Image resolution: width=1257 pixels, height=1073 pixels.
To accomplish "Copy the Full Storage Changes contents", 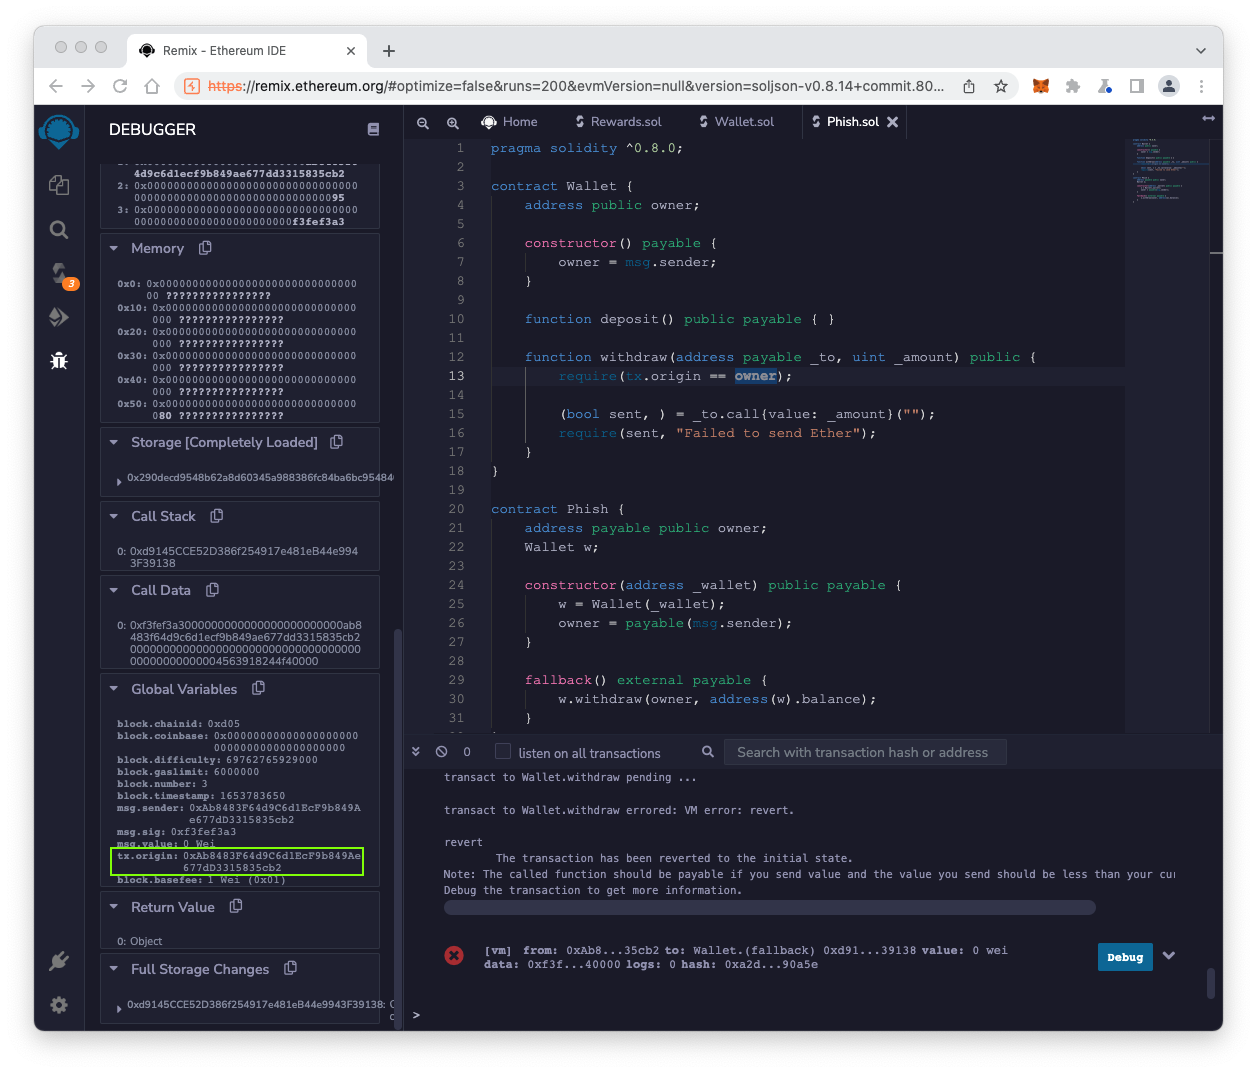I will 291,968.
